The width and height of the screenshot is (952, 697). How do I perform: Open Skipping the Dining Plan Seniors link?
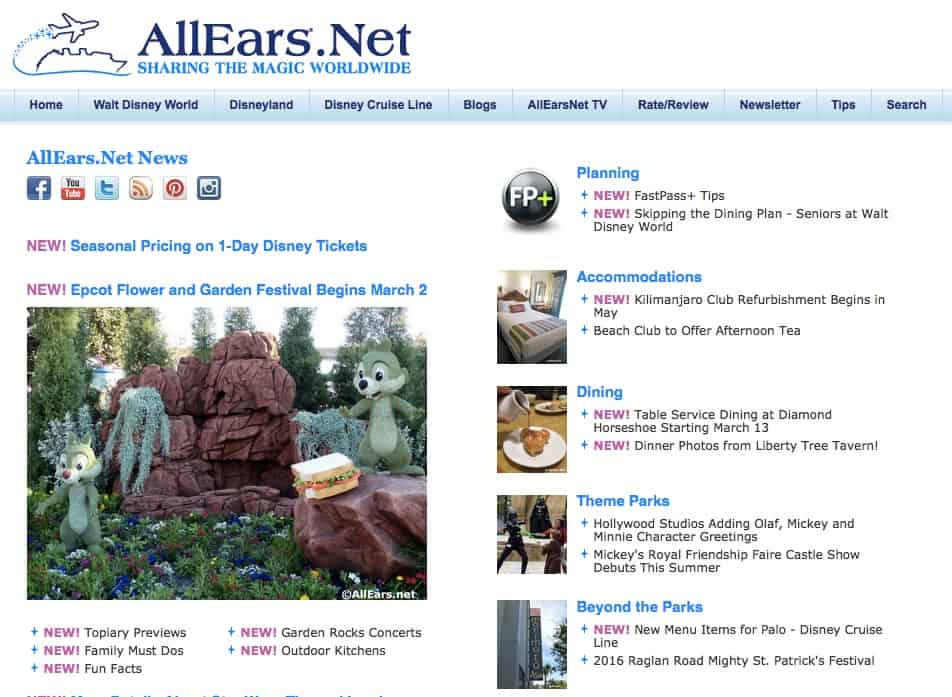[741, 220]
